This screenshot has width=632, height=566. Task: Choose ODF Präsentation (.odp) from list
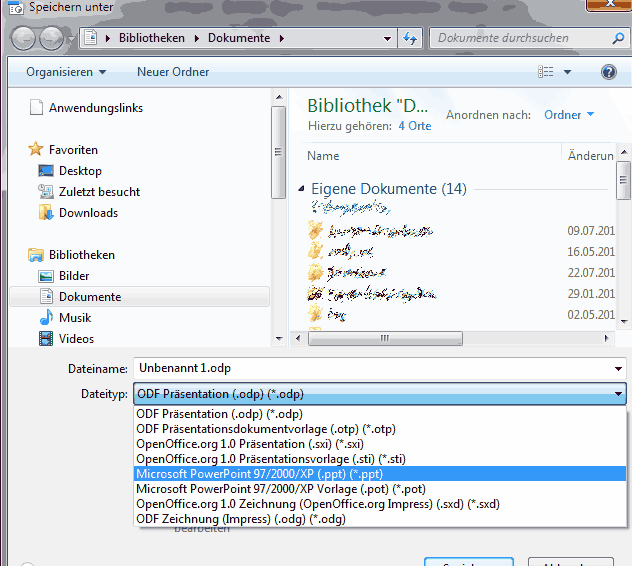(380, 414)
